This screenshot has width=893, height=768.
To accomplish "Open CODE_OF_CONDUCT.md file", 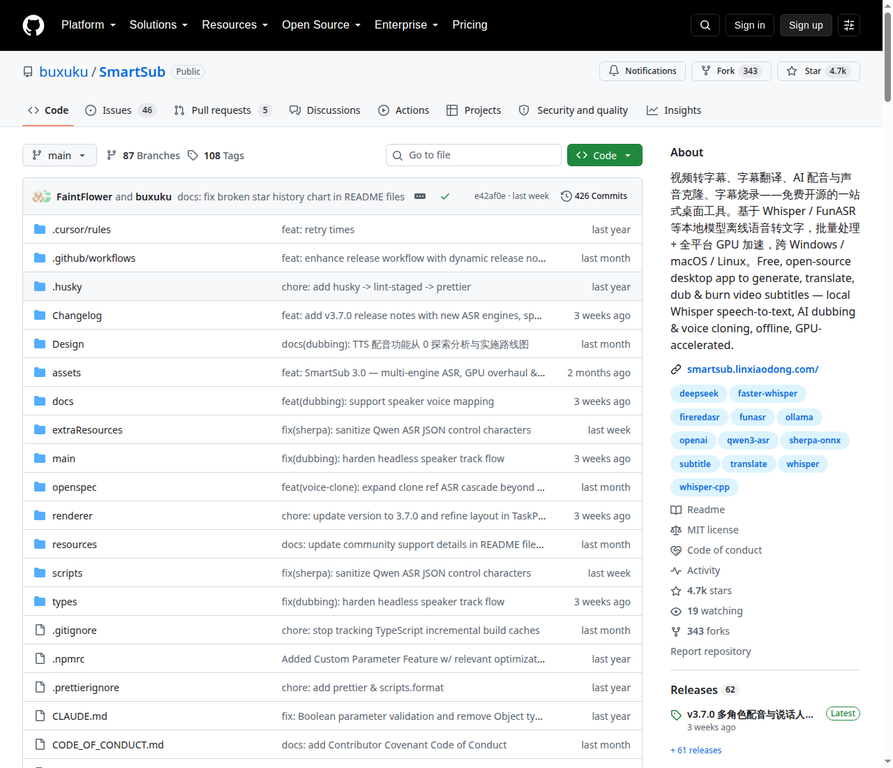I will (x=108, y=745).
